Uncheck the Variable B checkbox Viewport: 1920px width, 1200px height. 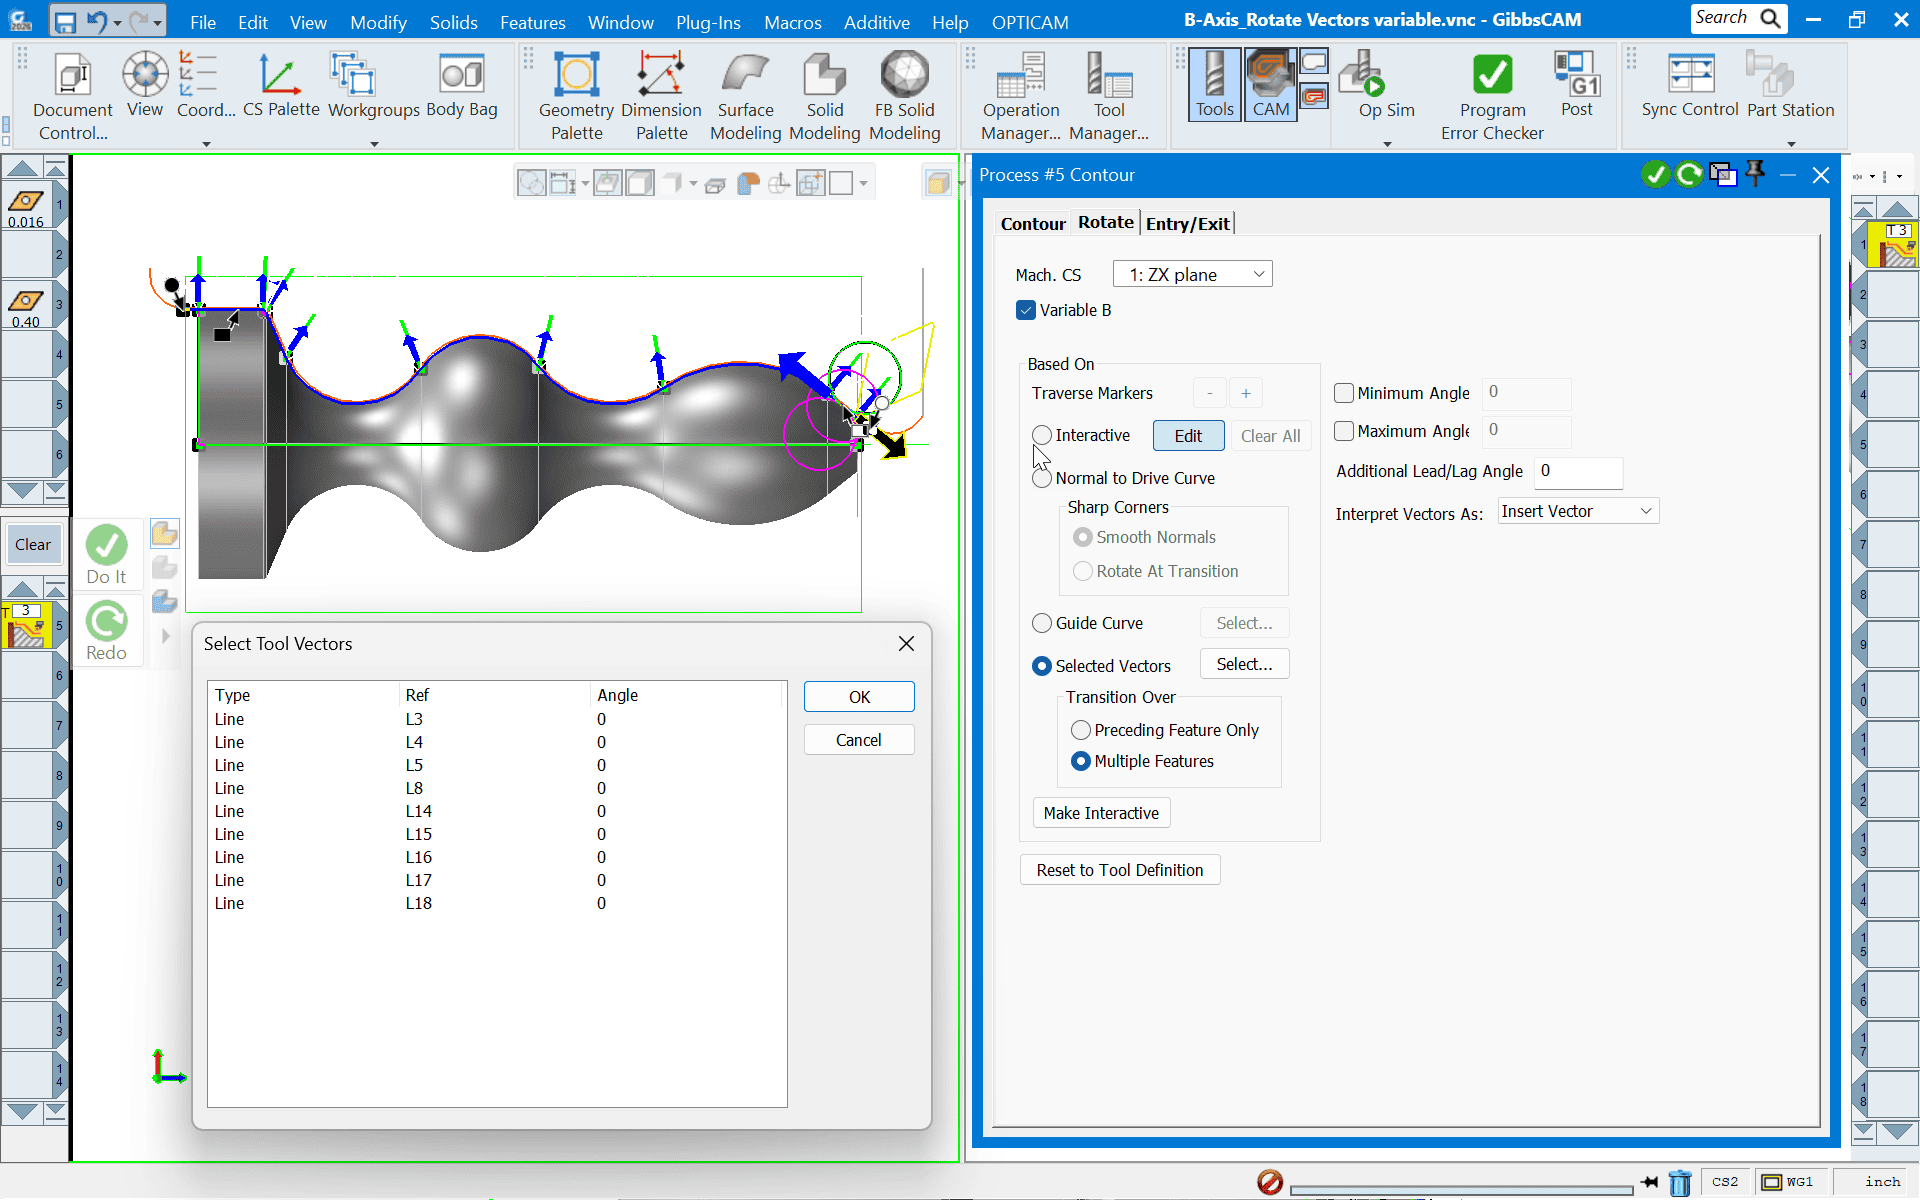(x=1026, y=310)
